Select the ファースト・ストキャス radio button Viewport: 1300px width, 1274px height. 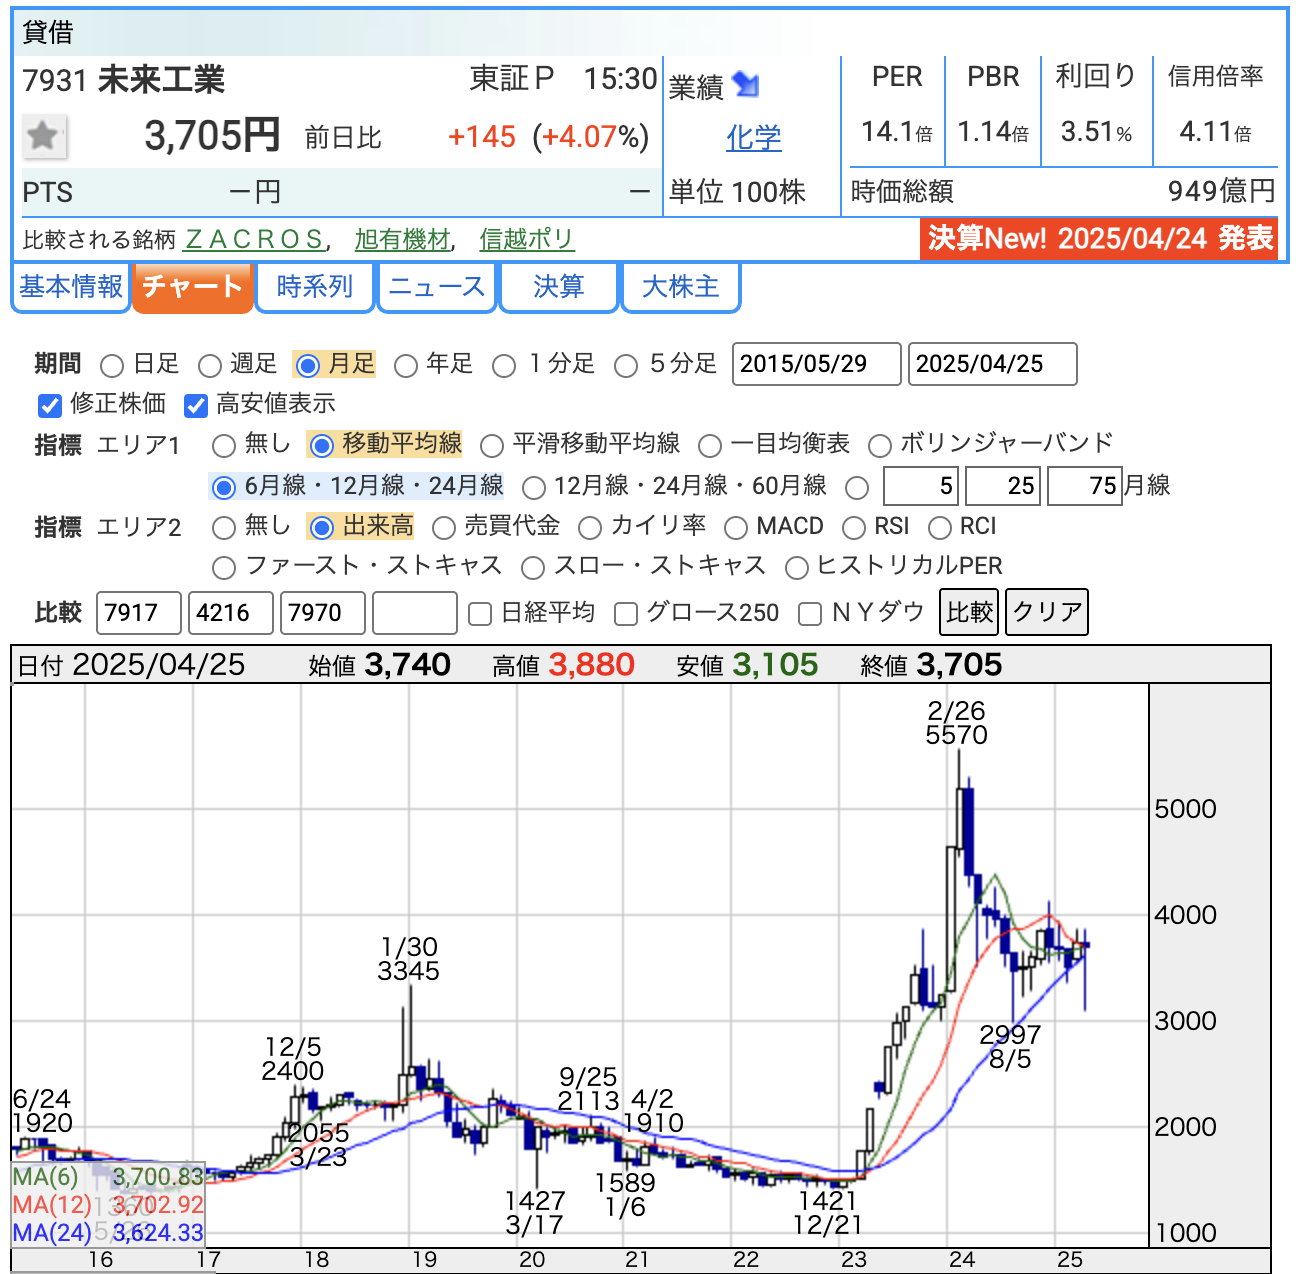coord(224,568)
